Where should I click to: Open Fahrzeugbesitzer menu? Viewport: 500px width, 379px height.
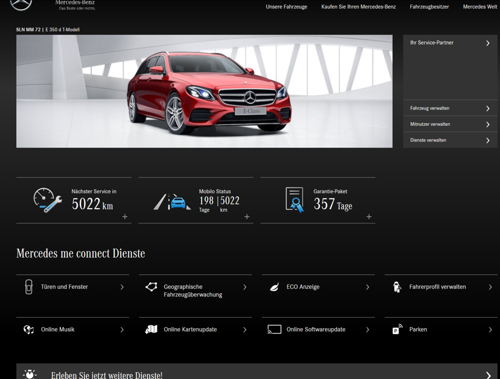[429, 7]
